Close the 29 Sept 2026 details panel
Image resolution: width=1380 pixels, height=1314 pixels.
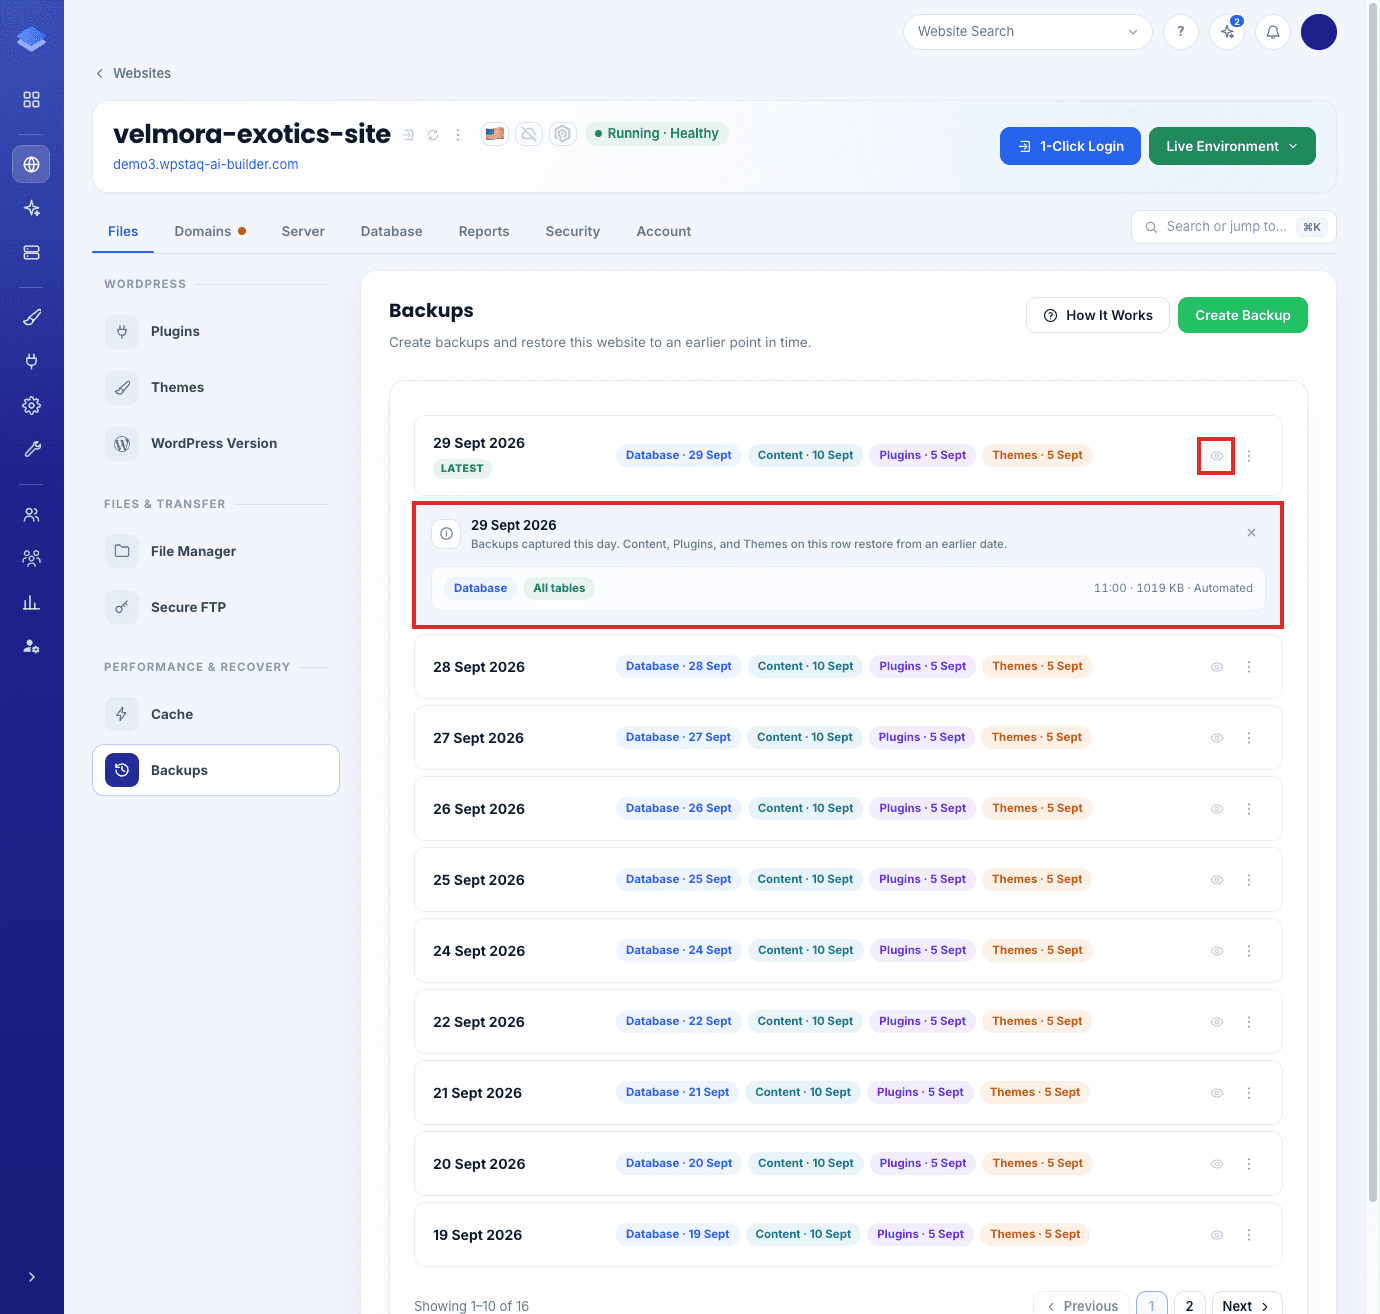click(1251, 533)
